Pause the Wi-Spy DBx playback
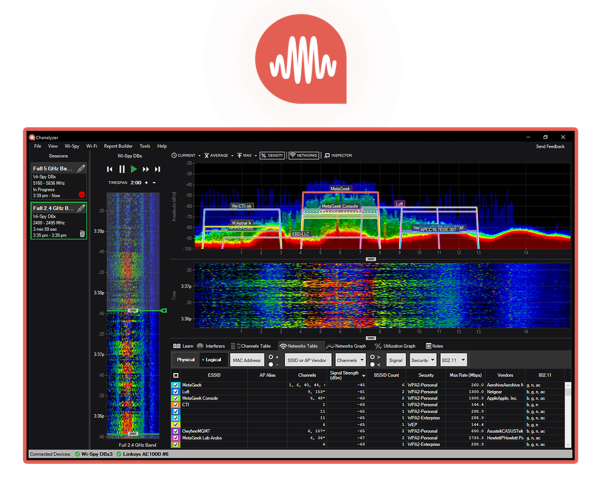This screenshot has height=485, width=600. 122,169
